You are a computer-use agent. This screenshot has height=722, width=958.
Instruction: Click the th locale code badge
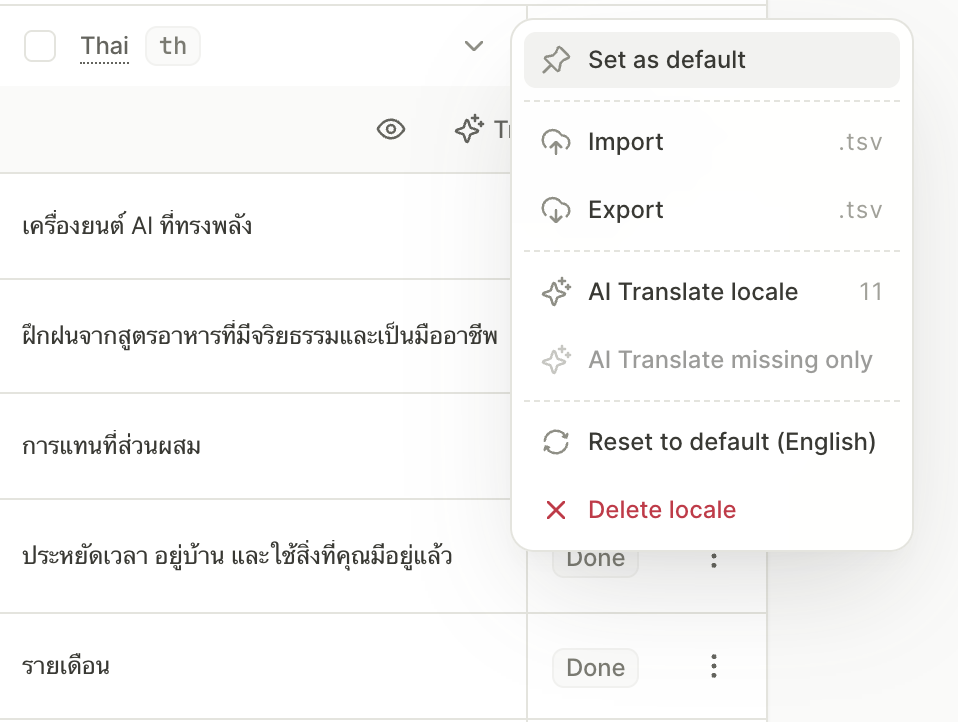pyautogui.click(x=173, y=46)
